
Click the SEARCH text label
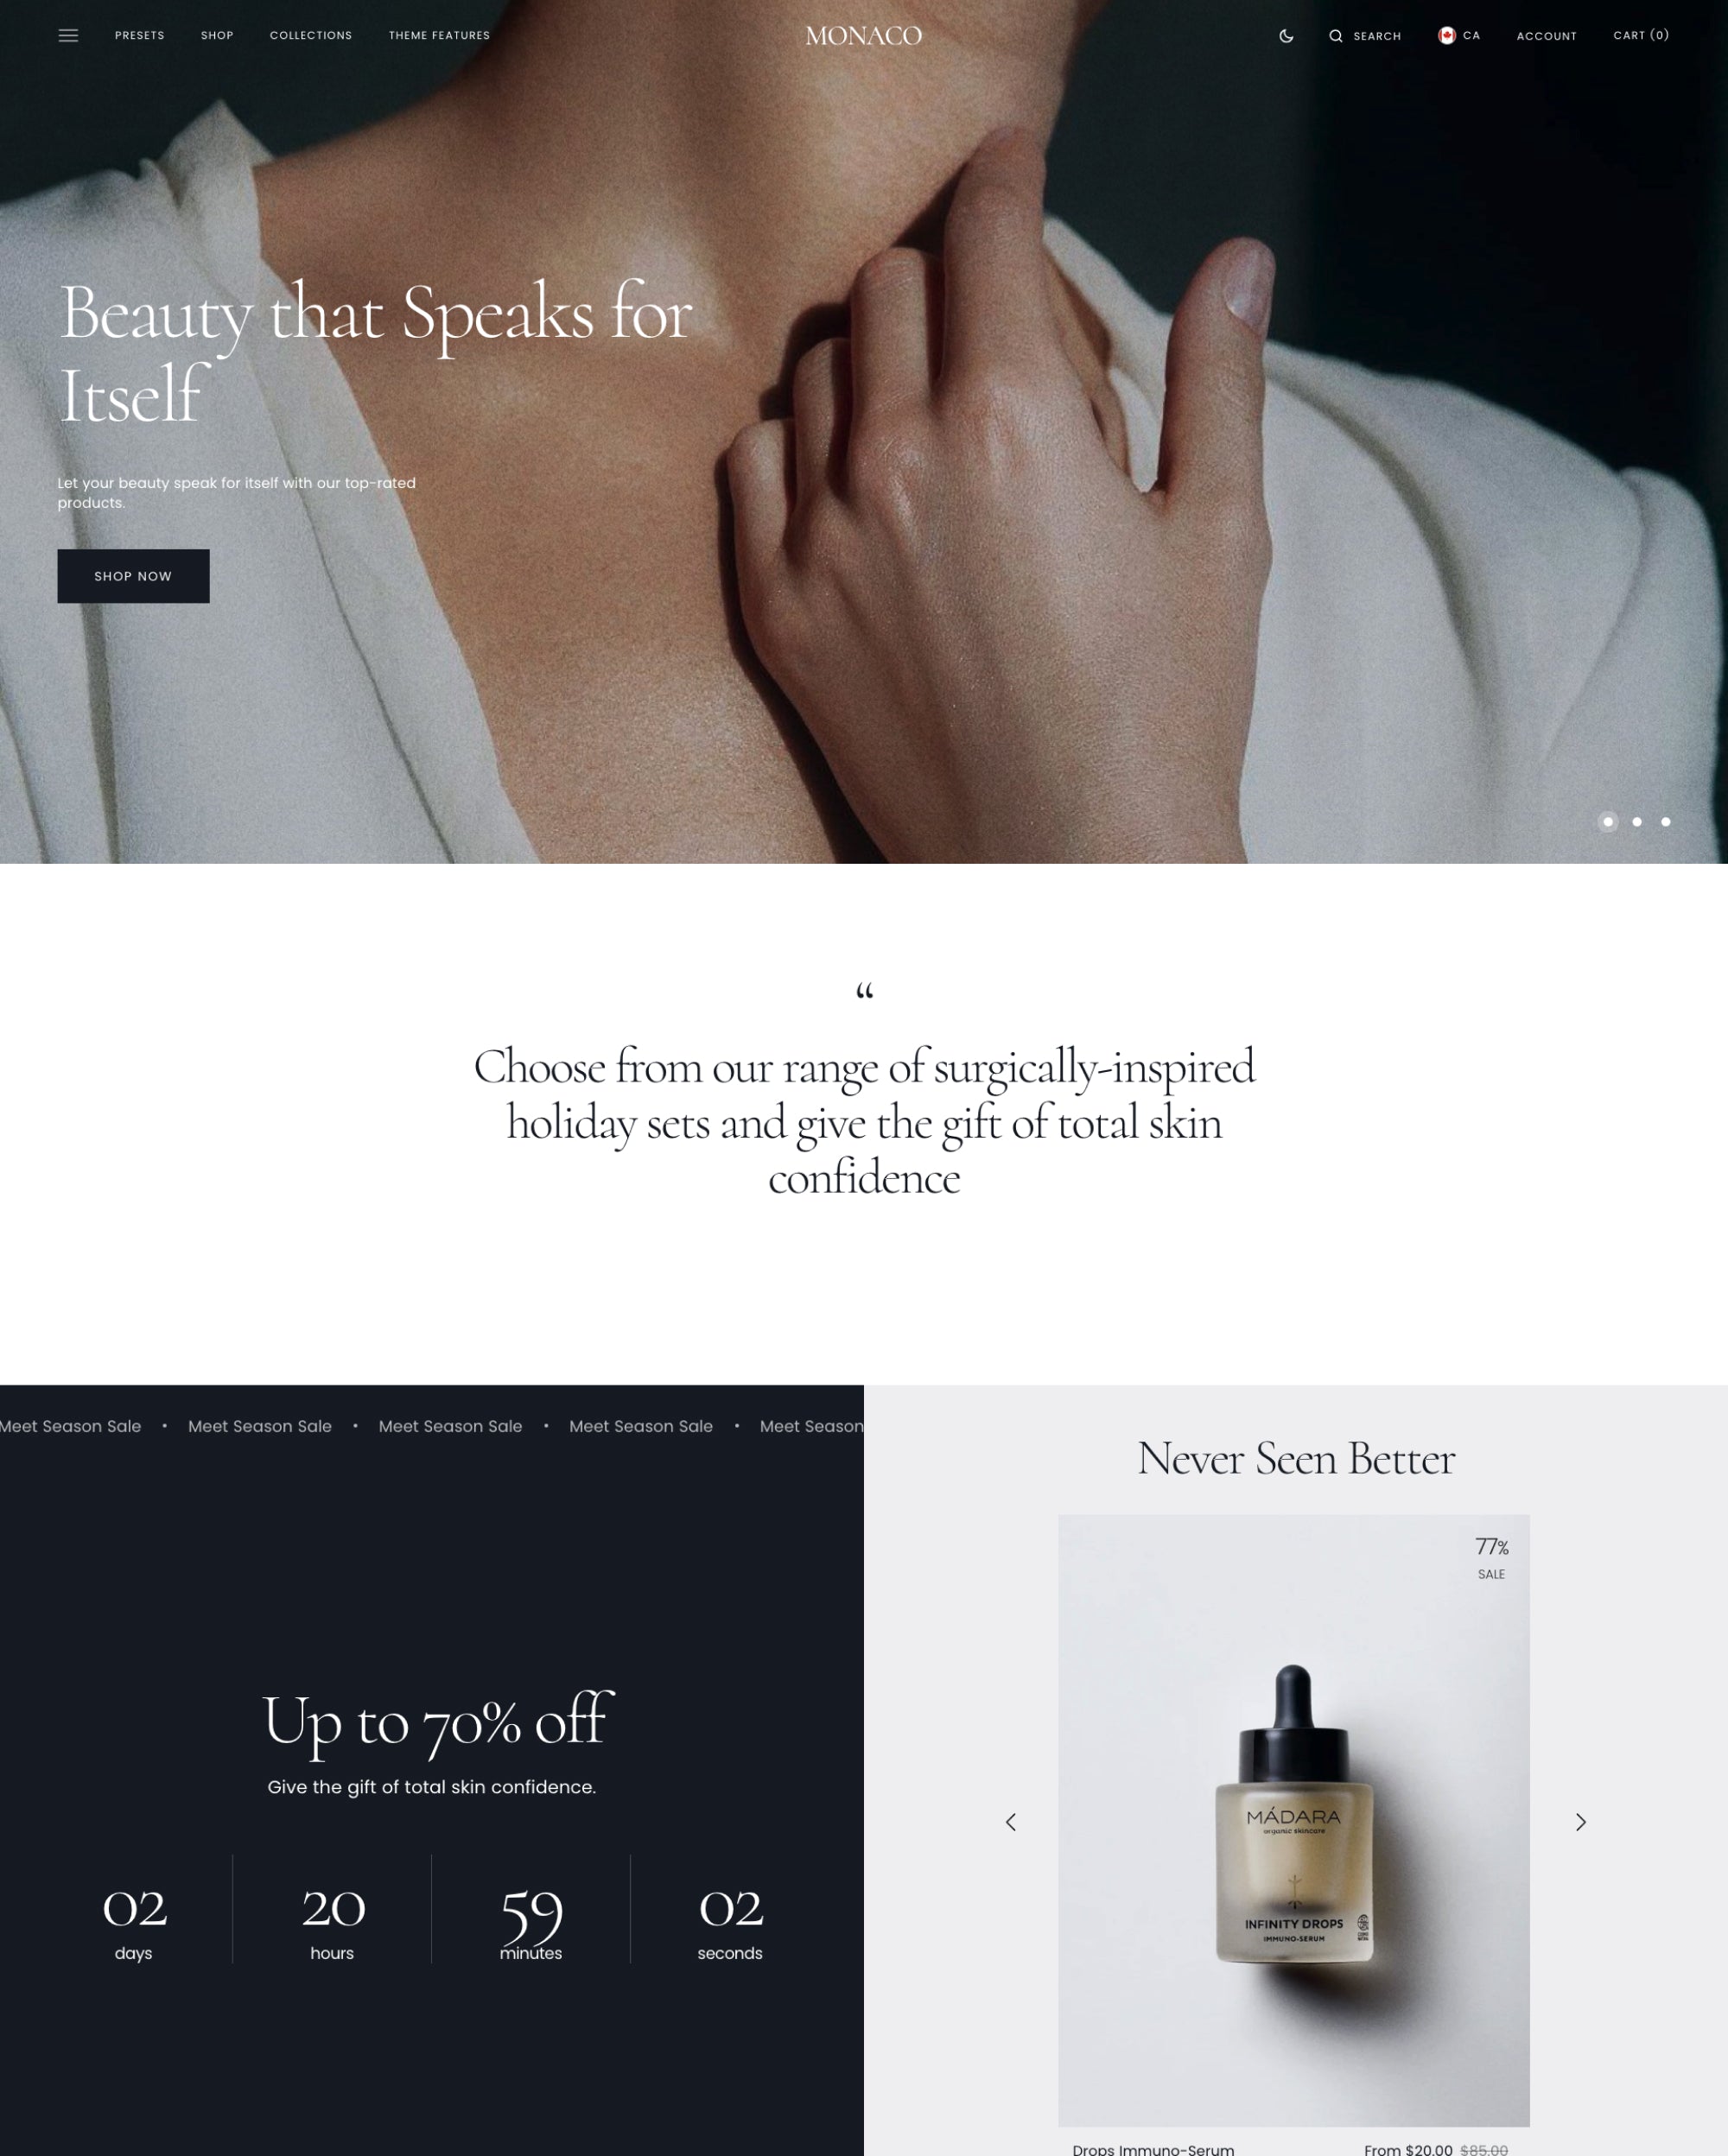(1379, 35)
